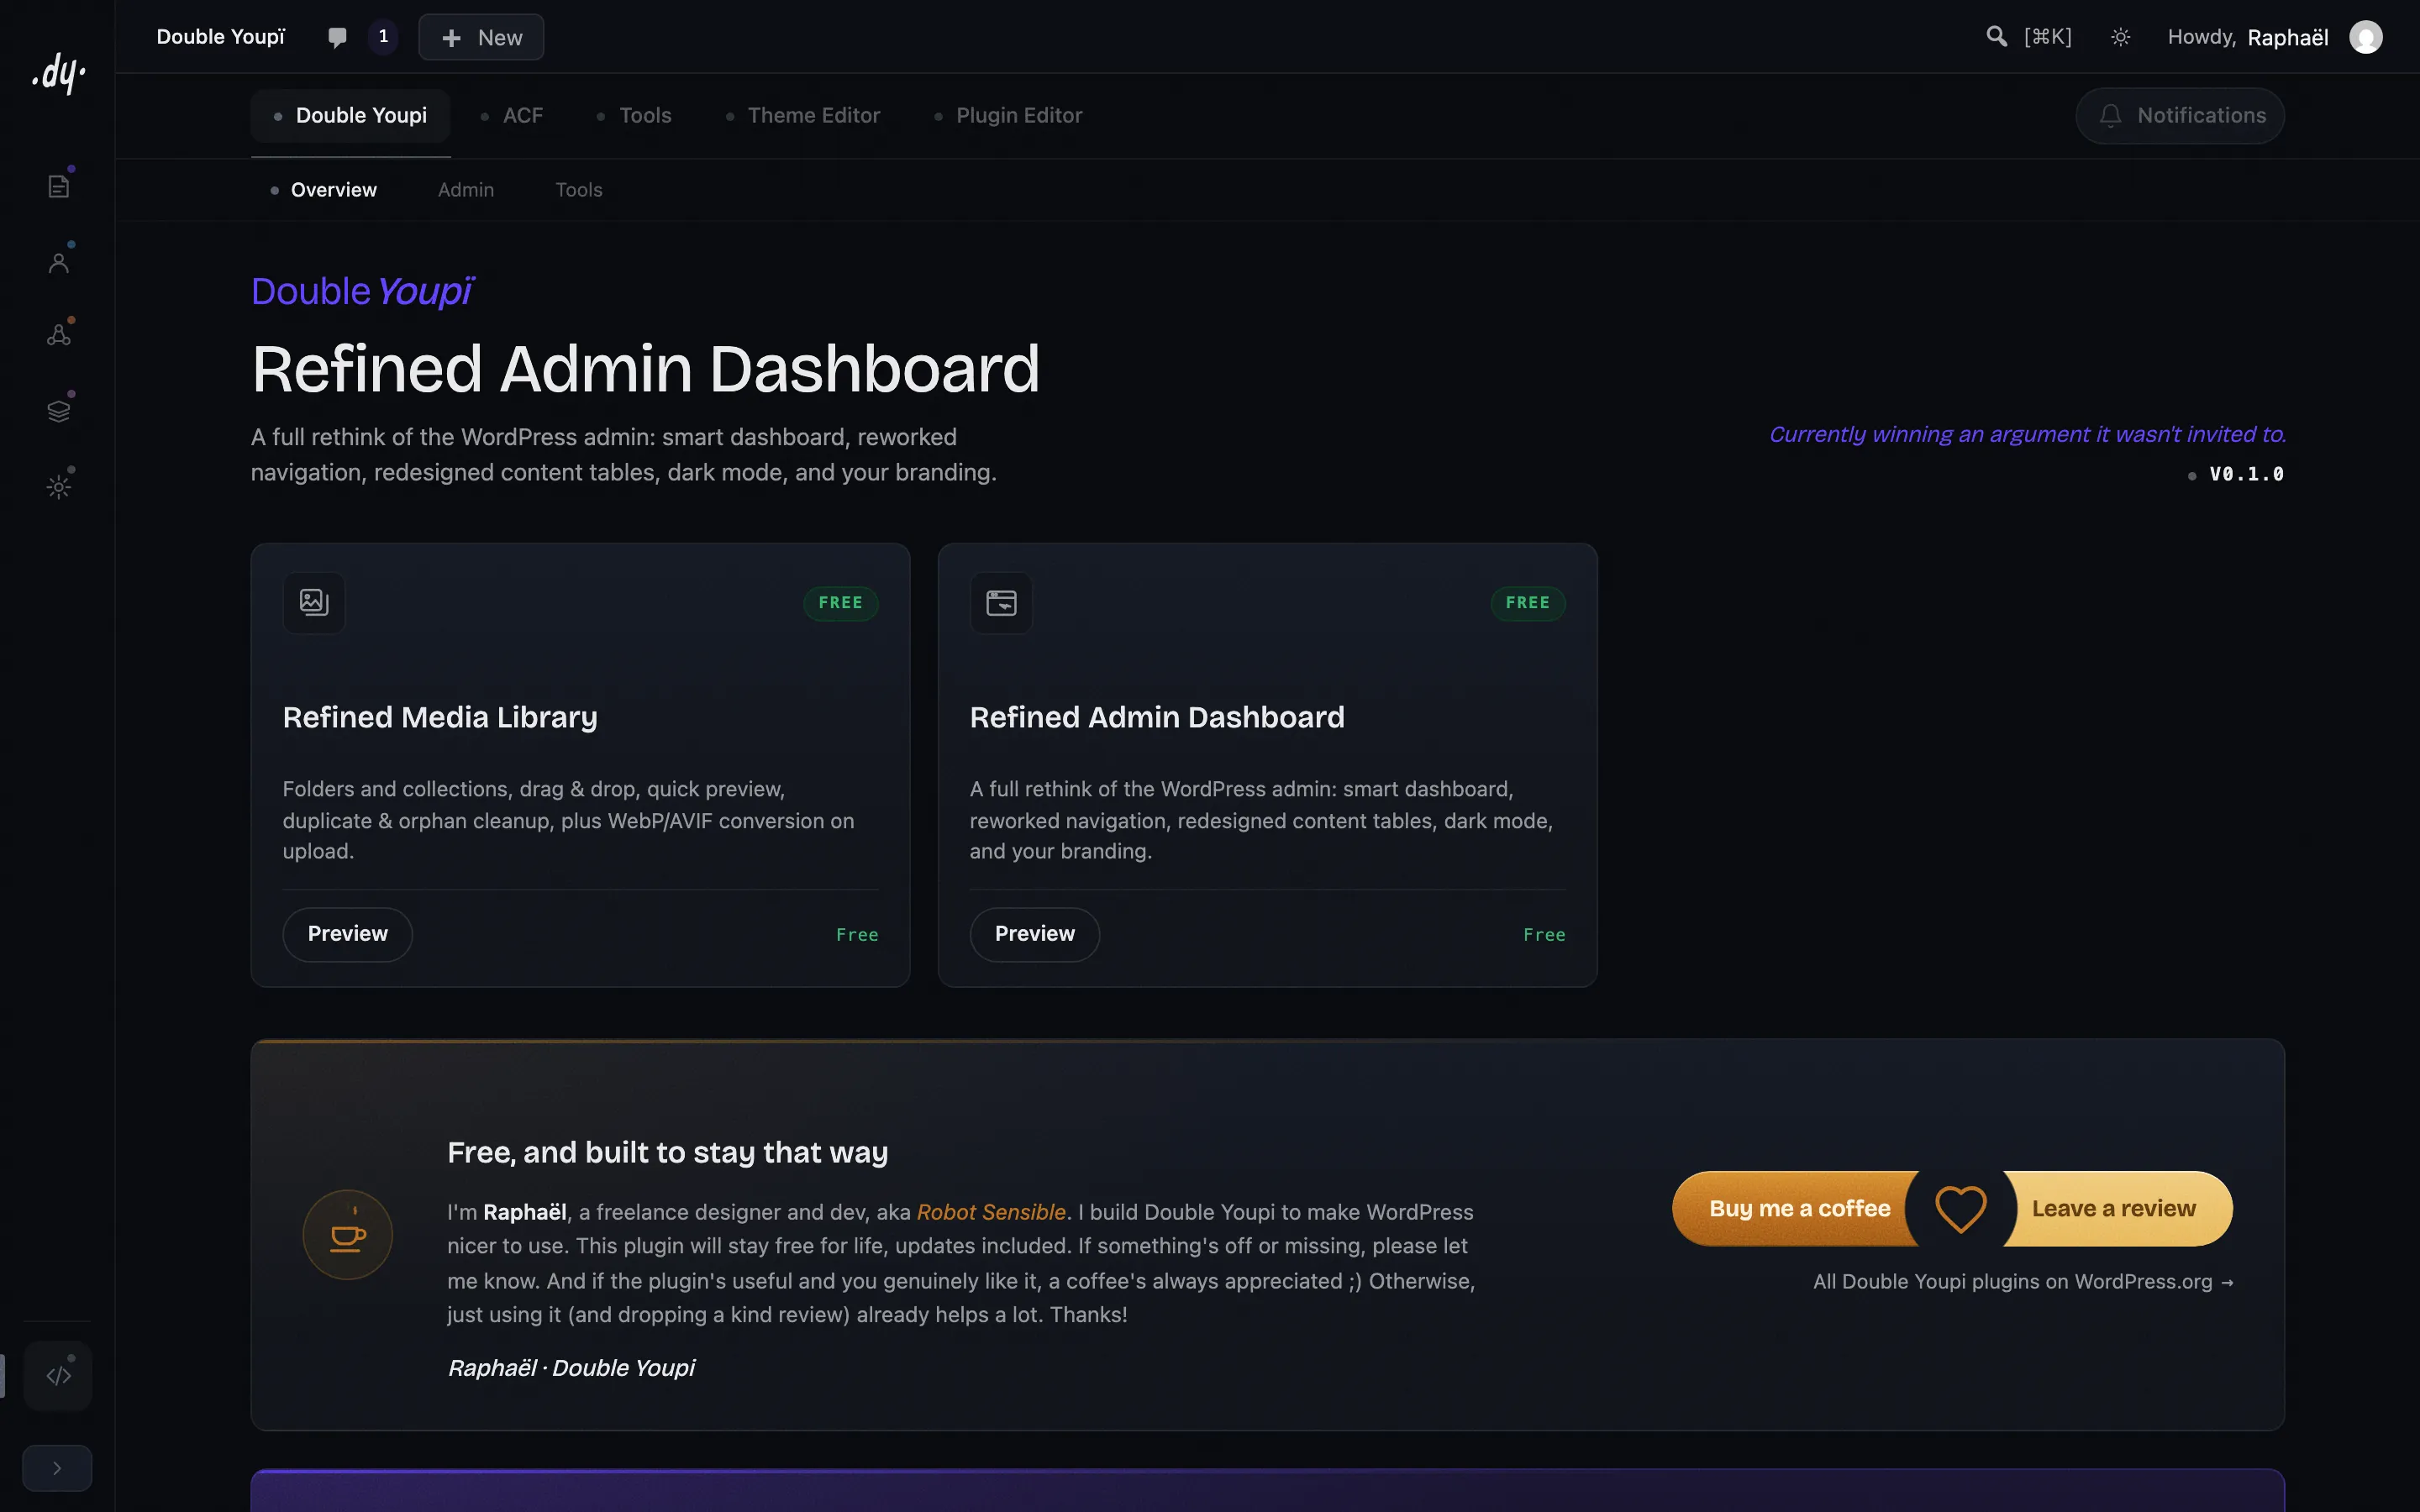Open the Robot Sensible link
This screenshot has height=1512, width=2420.
[991, 1212]
